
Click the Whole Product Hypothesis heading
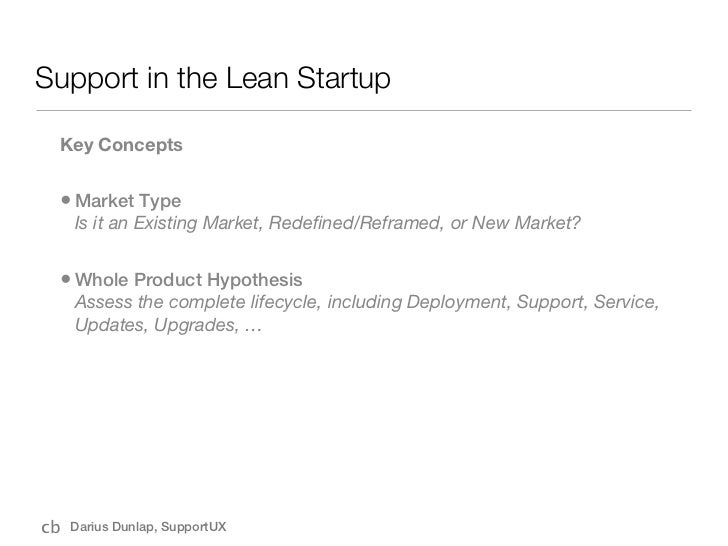[188, 277]
